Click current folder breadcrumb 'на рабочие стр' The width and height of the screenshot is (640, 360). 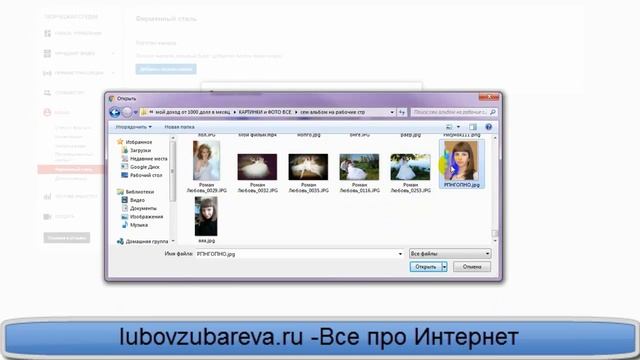pos(333,112)
